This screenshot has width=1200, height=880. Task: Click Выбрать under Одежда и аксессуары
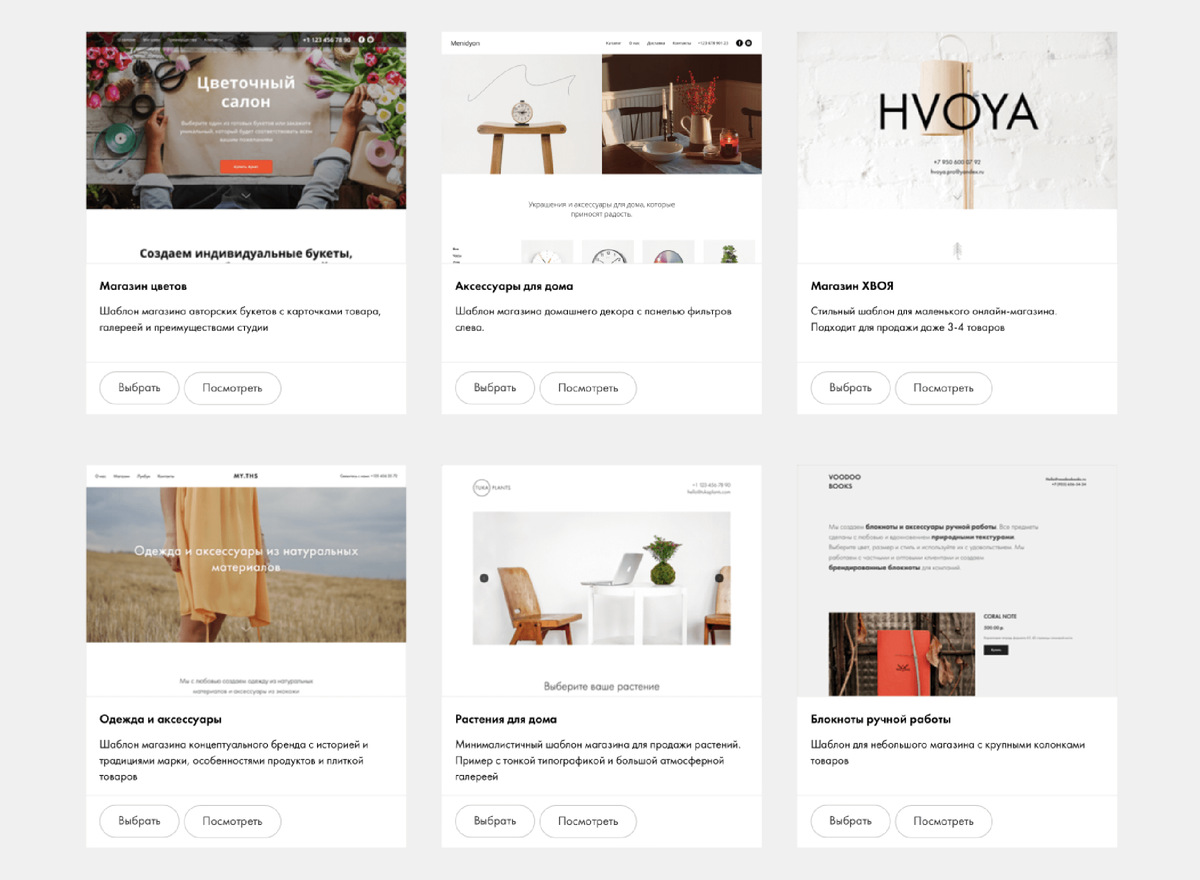tap(139, 821)
